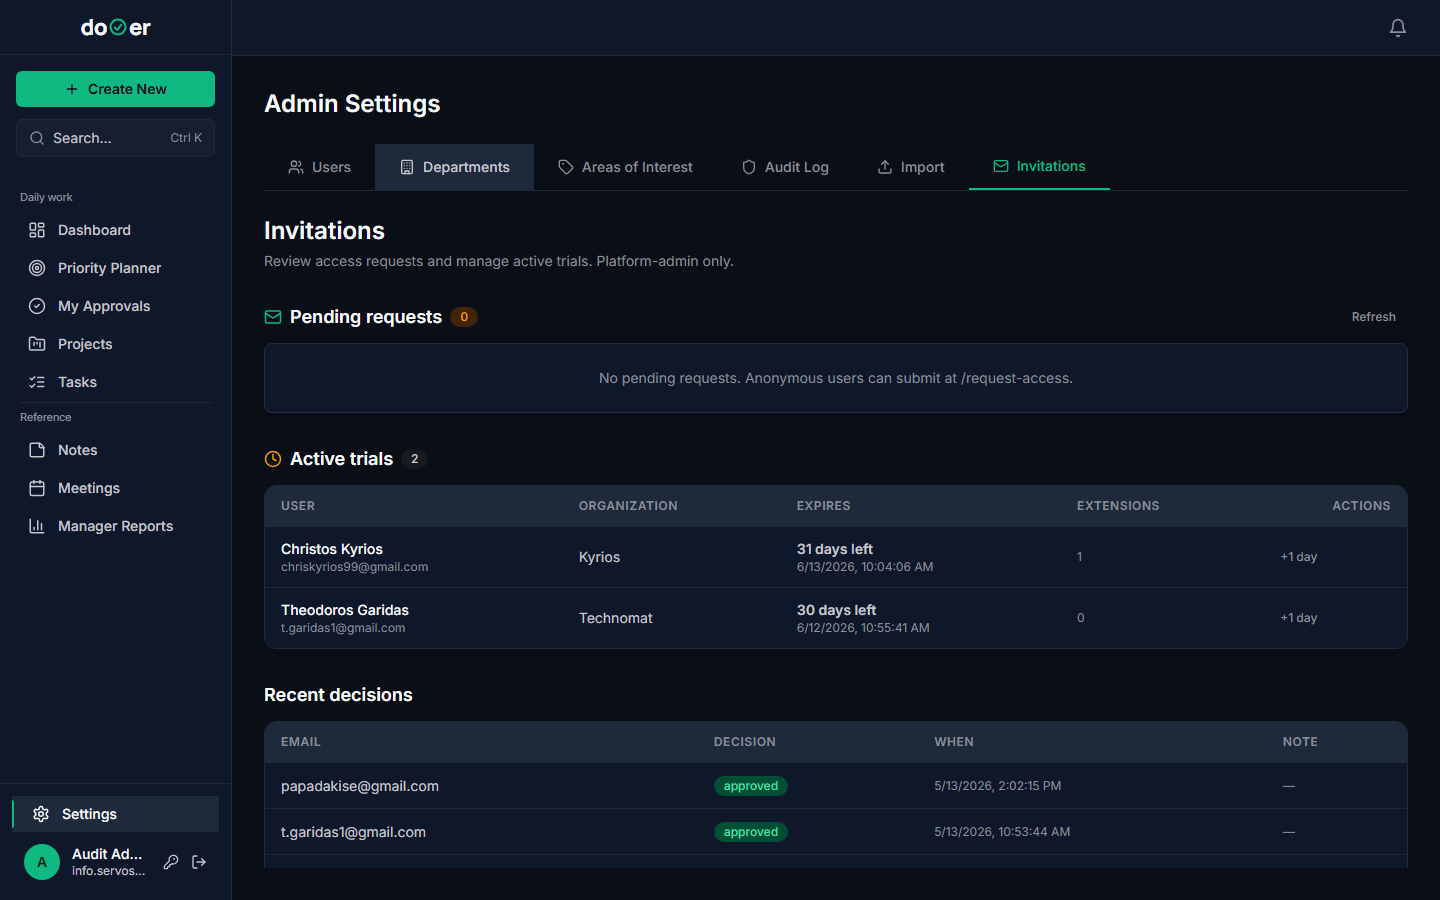This screenshot has height=900, width=1440.
Task: Click approved badge for papadakise@gmail.com
Action: coord(751,786)
